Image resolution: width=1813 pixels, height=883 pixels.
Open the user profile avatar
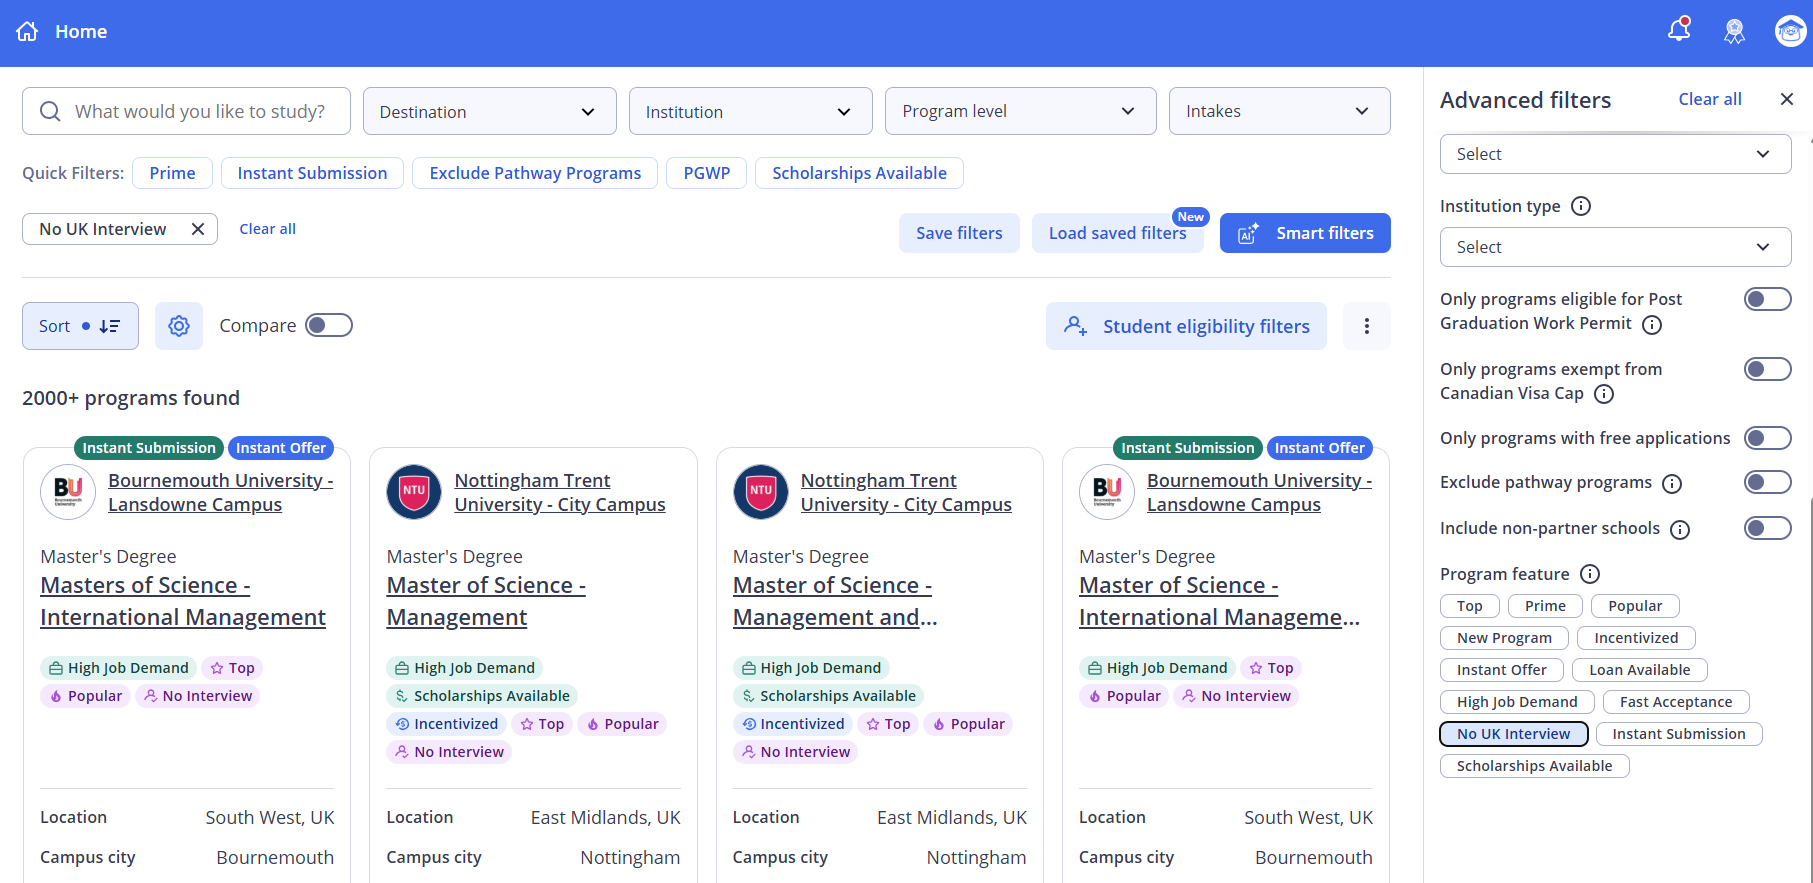click(x=1790, y=31)
